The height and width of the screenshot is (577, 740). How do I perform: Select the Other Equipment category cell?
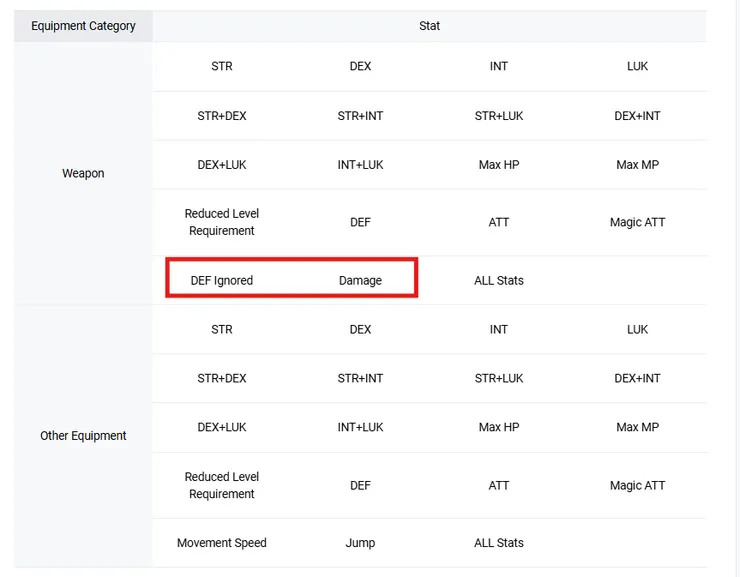83,436
